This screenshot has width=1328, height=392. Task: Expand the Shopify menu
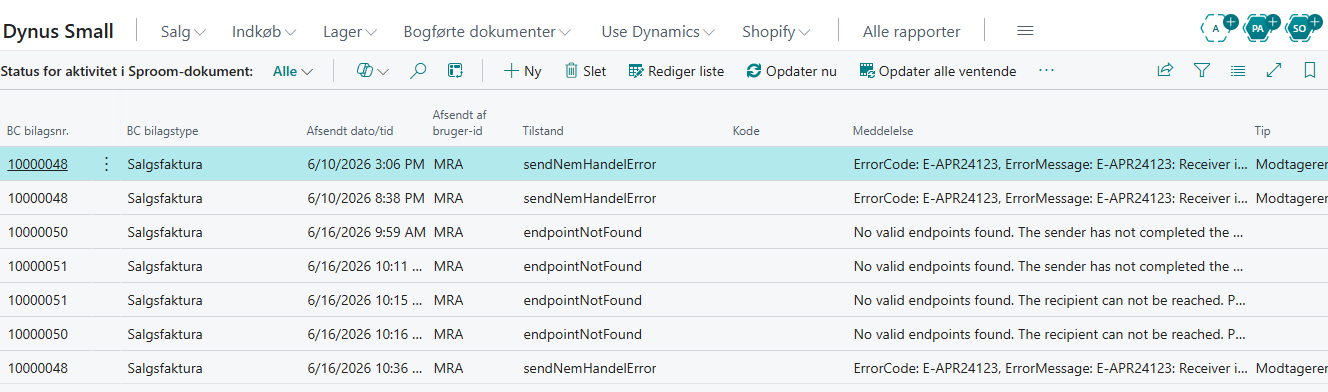776,32
